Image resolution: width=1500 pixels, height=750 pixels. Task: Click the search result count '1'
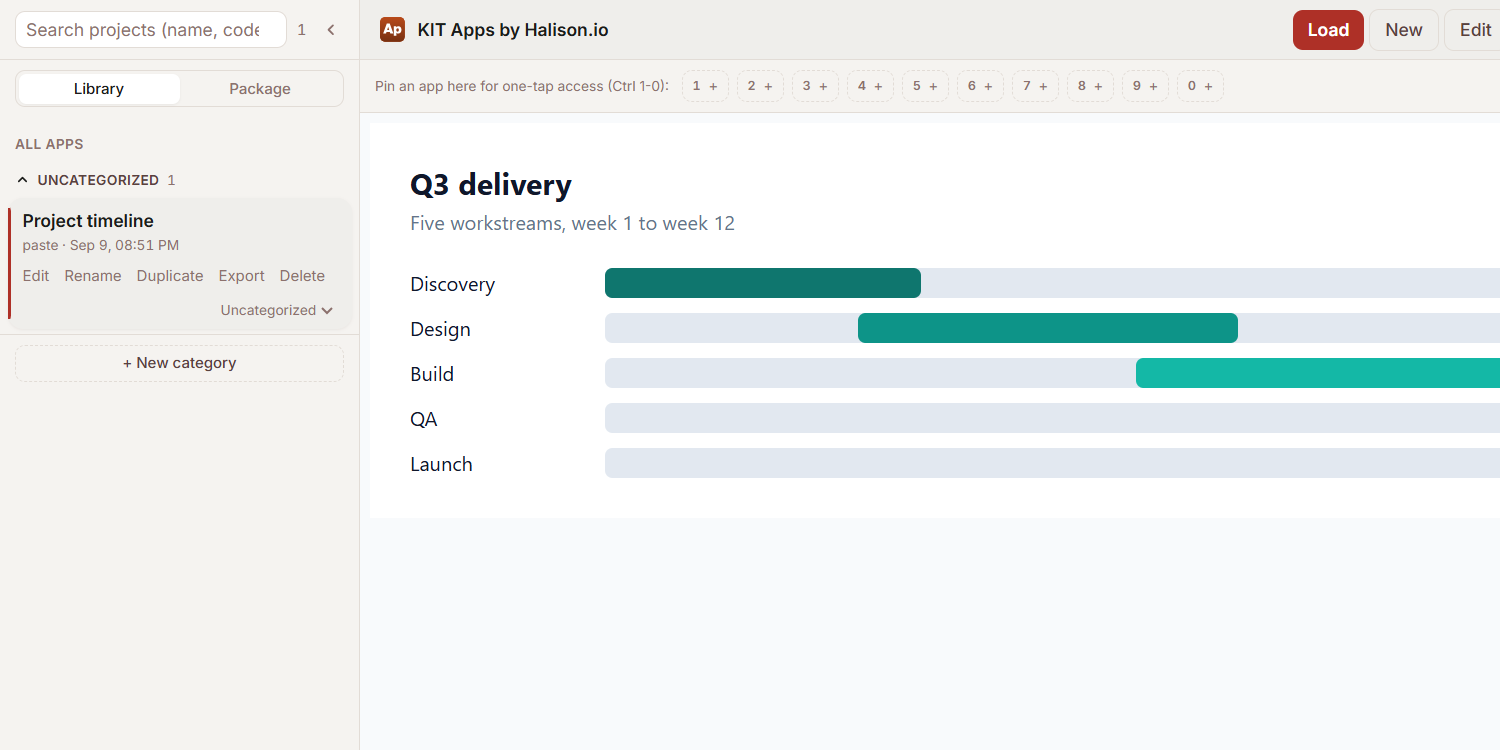[x=302, y=30]
